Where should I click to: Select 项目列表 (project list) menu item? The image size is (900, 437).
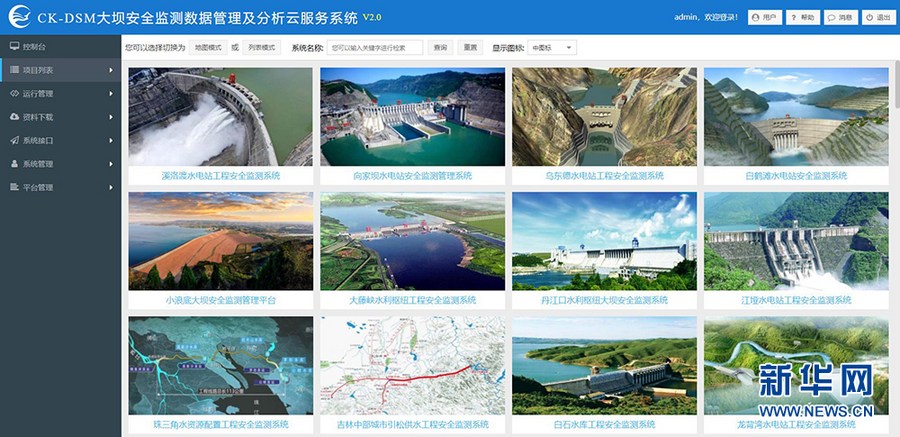tap(38, 70)
